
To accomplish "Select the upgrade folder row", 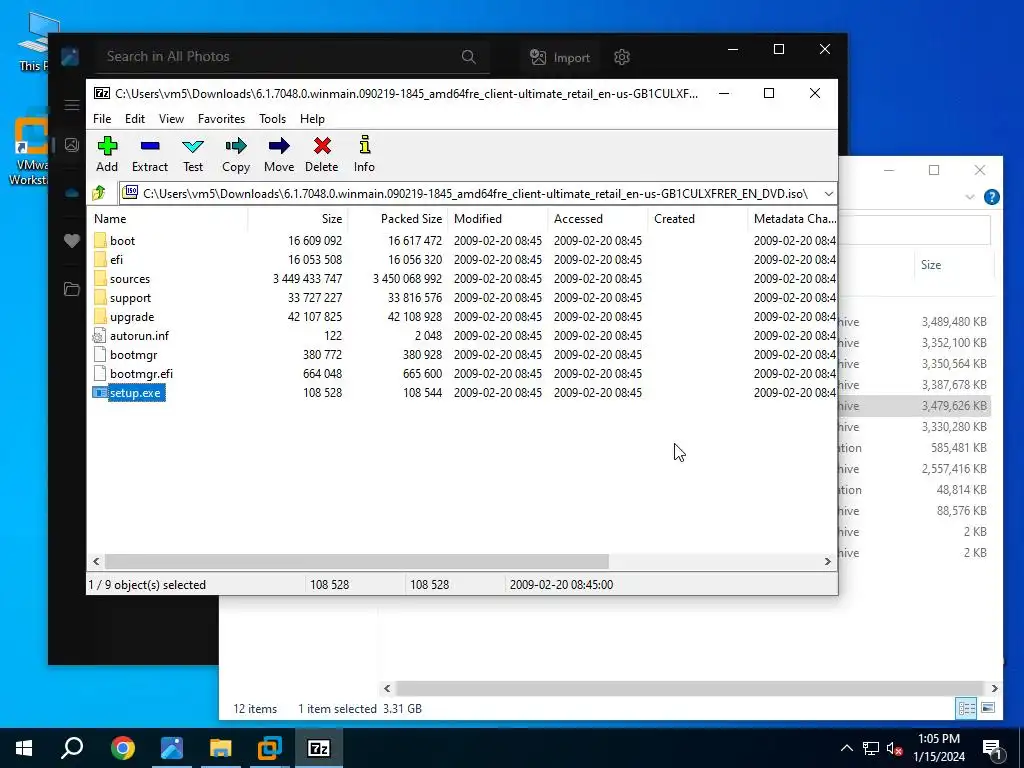I will [x=462, y=317].
